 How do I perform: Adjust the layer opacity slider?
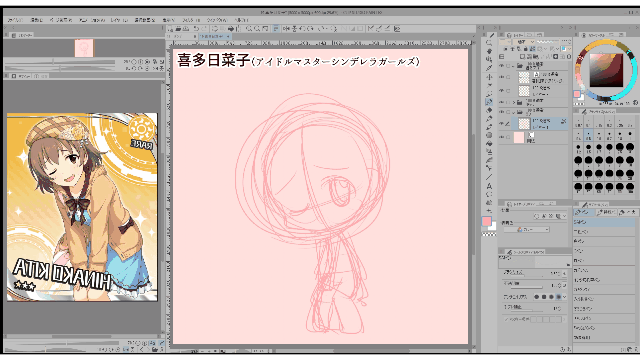coord(547,42)
